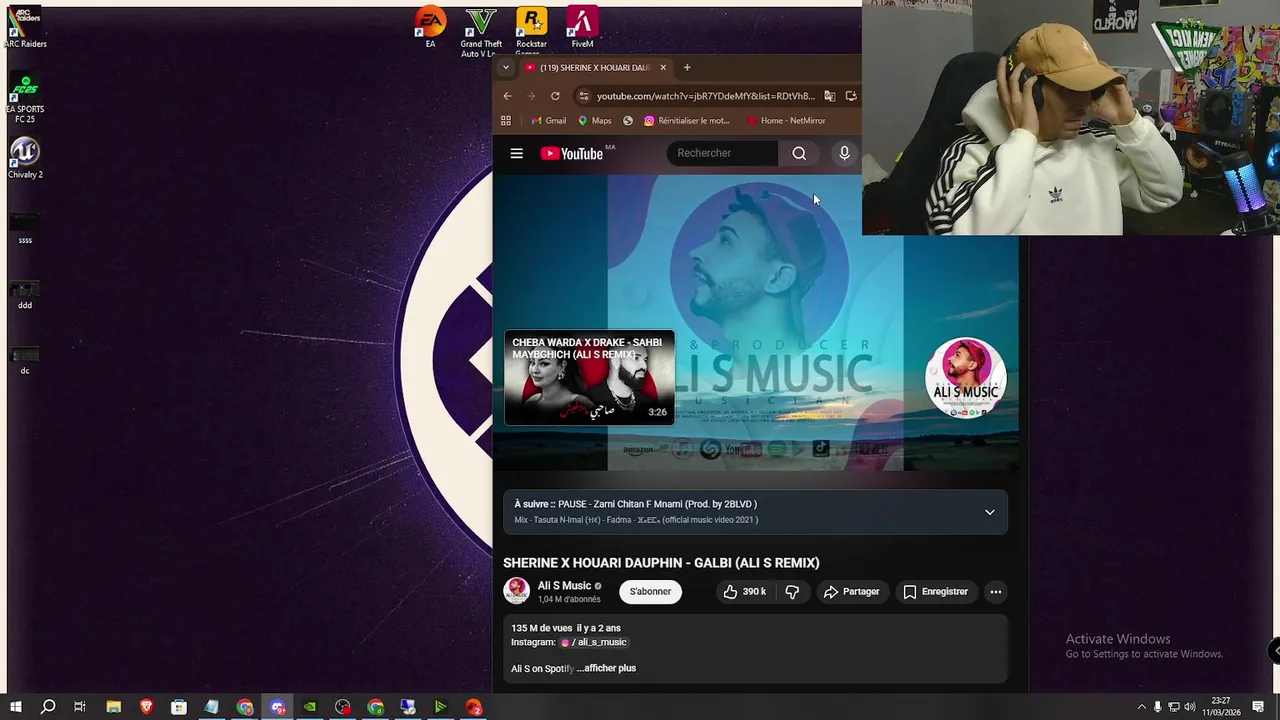Click the YouTube search magnifier button
This screenshot has height=720, width=1280.
click(799, 153)
